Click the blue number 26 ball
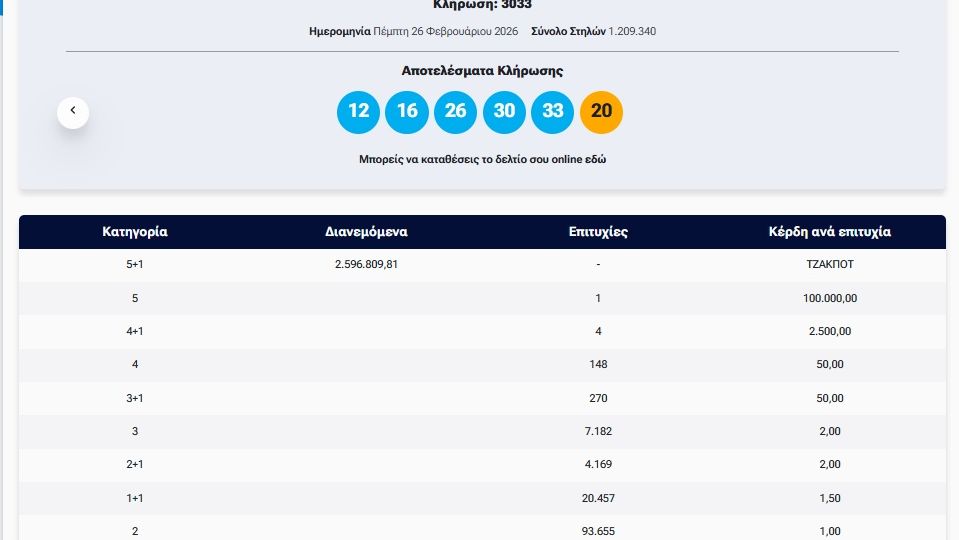Screen dimensions: 959x540 (455, 111)
